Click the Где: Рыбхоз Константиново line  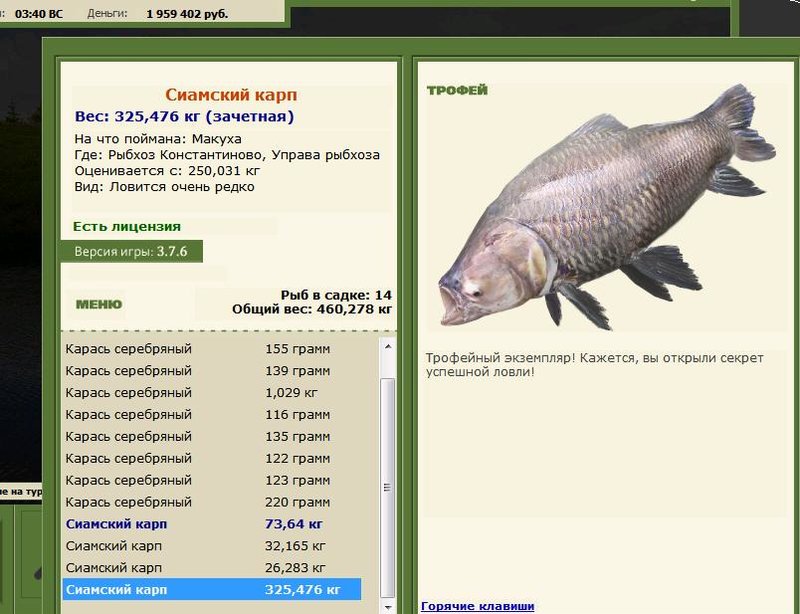227,155
